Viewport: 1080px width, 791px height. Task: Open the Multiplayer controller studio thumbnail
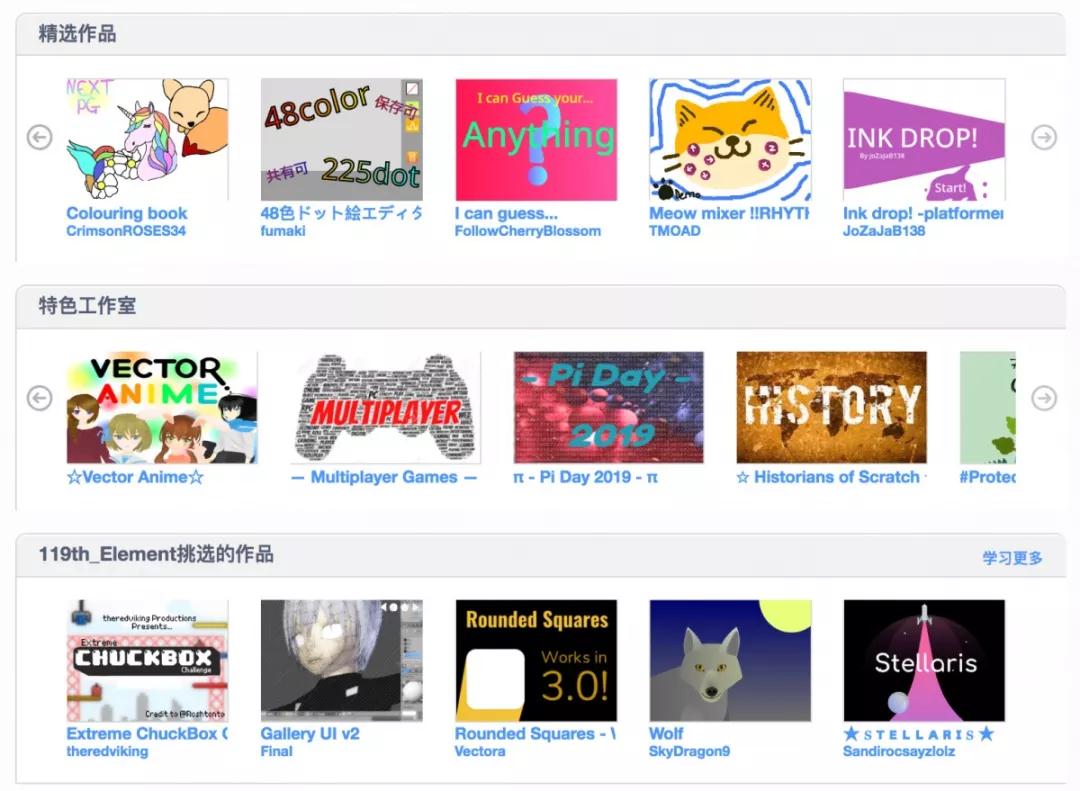385,407
